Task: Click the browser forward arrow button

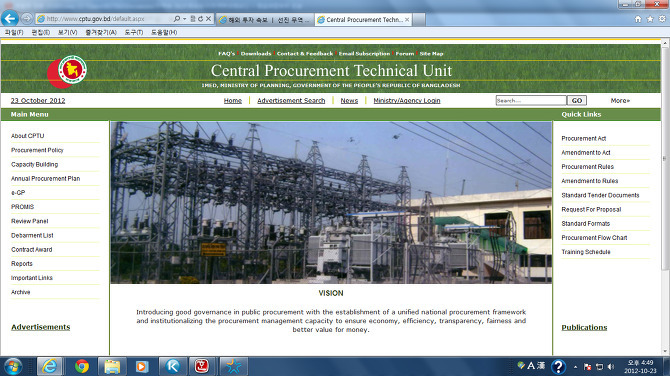Action: coord(26,19)
